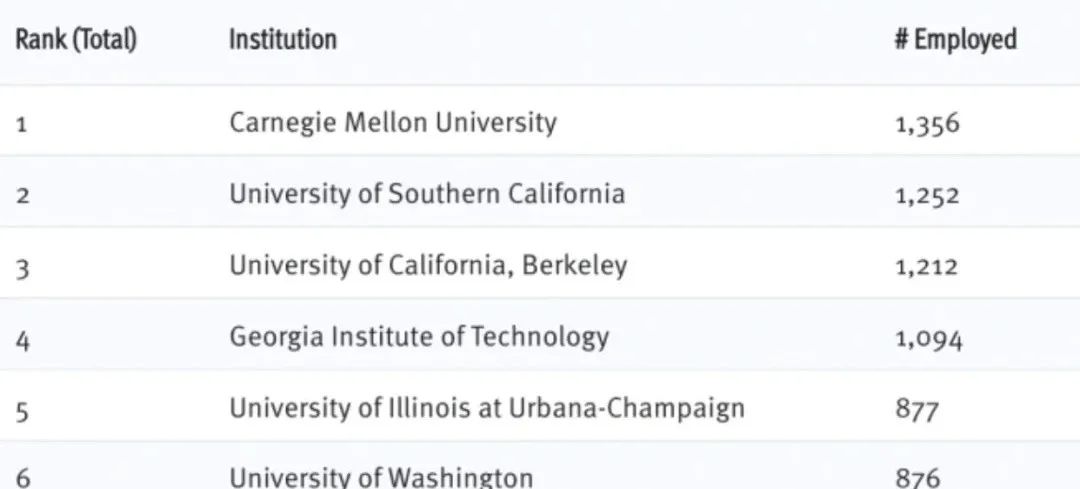Sort by # Employed column header

(955, 40)
